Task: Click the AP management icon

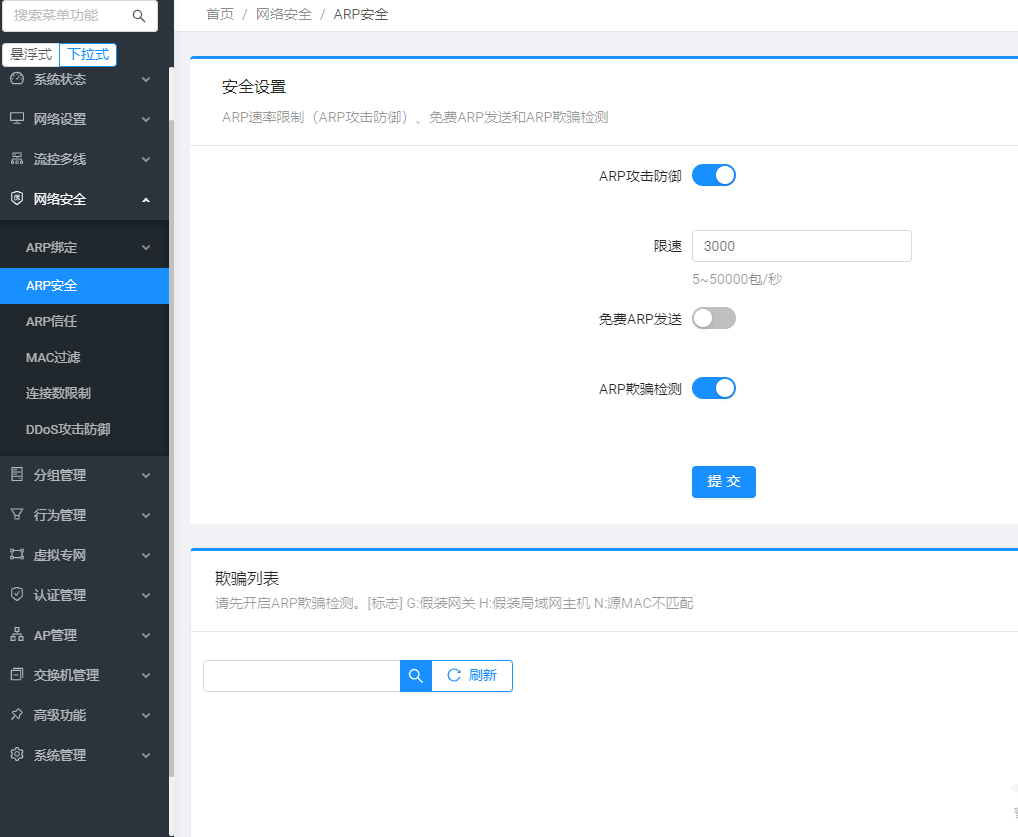Action: pyautogui.click(x=17, y=634)
